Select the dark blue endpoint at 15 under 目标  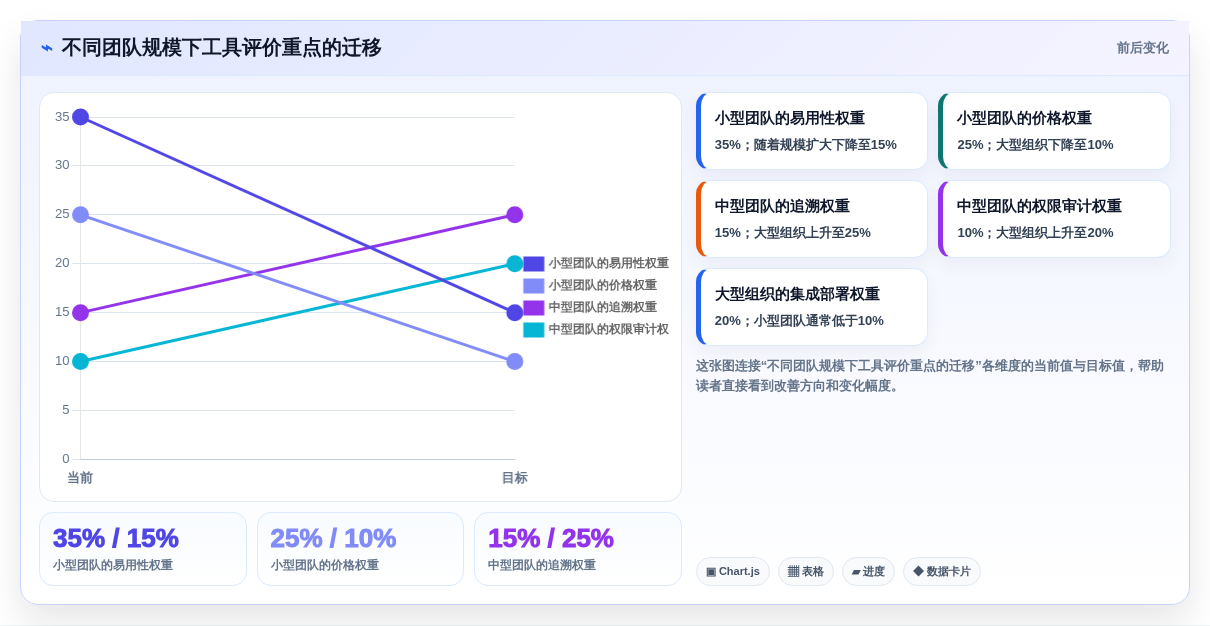point(515,313)
